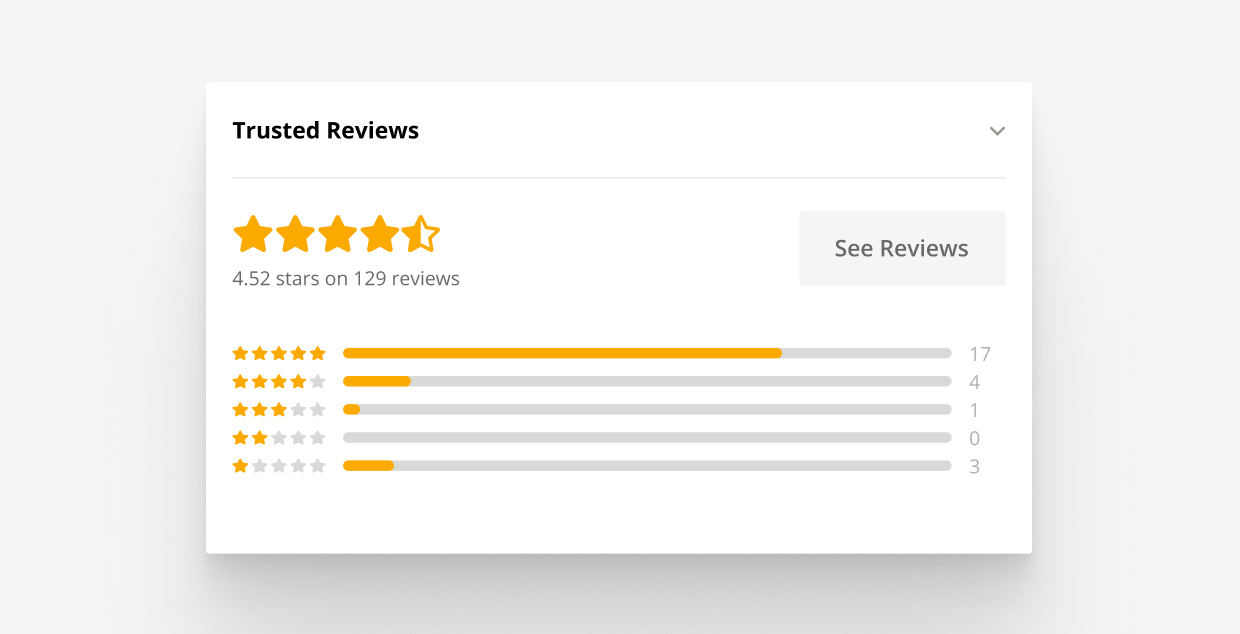This screenshot has width=1240, height=634.
Task: Toggle the greyed star in the 4-star row
Action: tap(319, 381)
